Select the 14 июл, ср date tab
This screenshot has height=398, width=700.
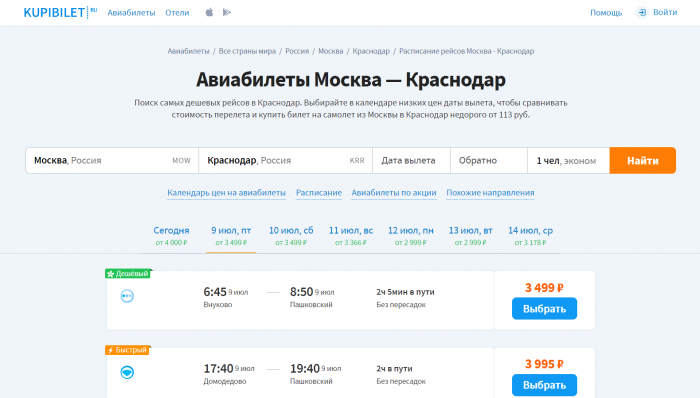tap(530, 236)
